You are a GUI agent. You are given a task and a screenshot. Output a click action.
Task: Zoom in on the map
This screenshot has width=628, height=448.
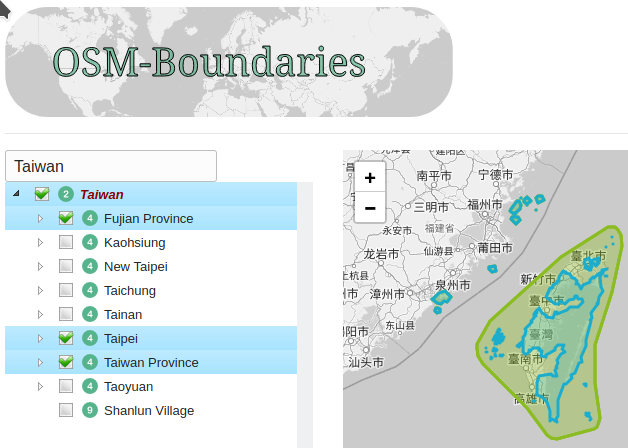click(370, 177)
